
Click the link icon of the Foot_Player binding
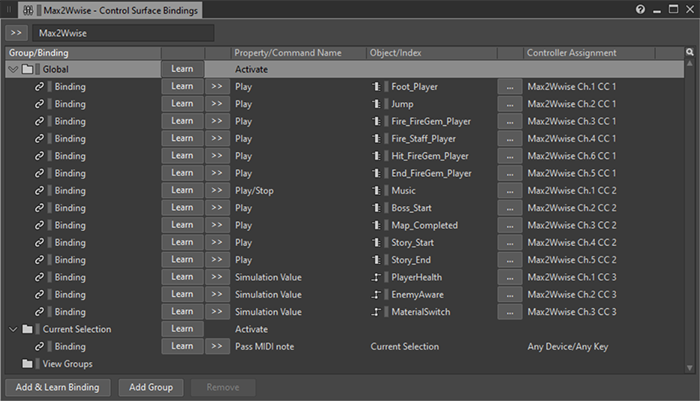coord(39,87)
